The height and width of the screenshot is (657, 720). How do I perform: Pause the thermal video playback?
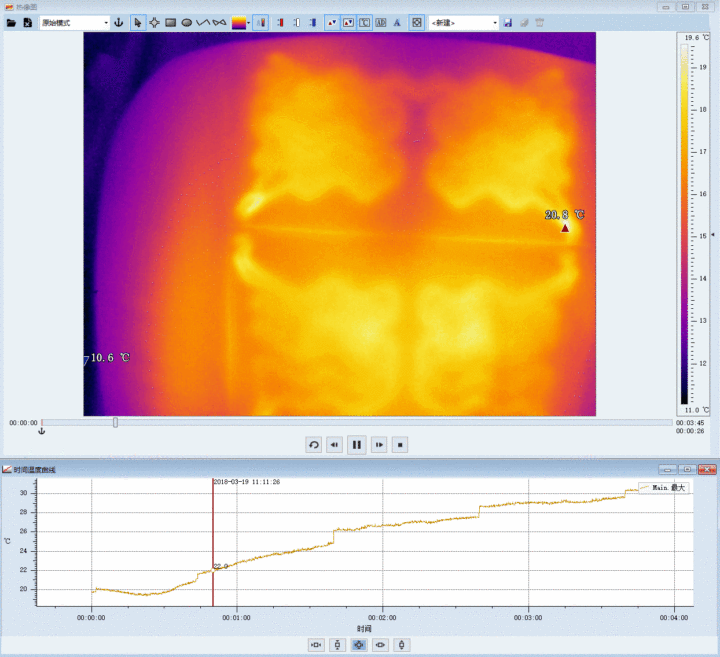(x=357, y=444)
